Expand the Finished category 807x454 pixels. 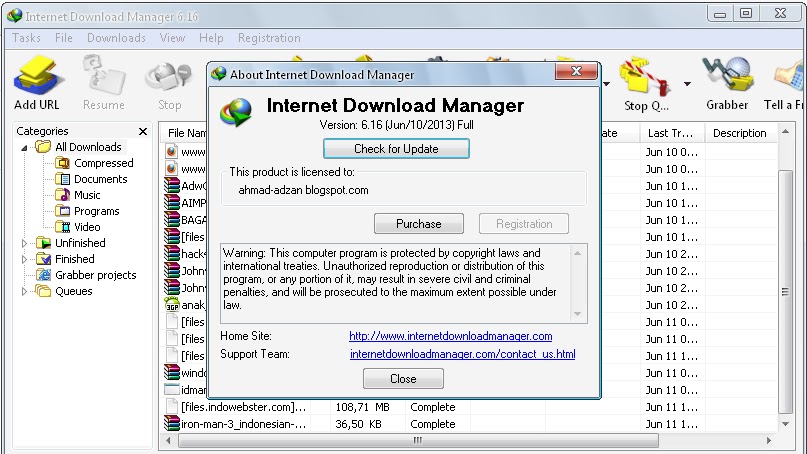coord(24,259)
